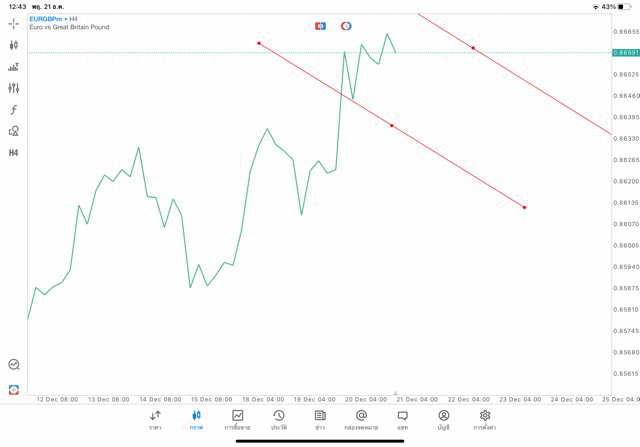The height and width of the screenshot is (447, 640).
Task: Open the drawing objects shapes icon
Action: pyautogui.click(x=13, y=131)
